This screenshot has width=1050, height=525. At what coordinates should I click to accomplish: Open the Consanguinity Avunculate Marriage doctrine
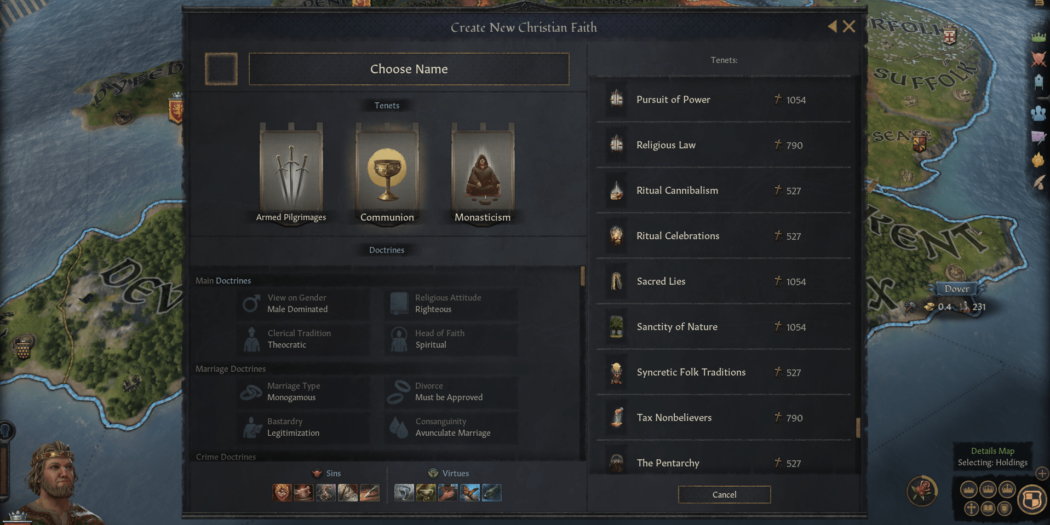click(x=451, y=428)
